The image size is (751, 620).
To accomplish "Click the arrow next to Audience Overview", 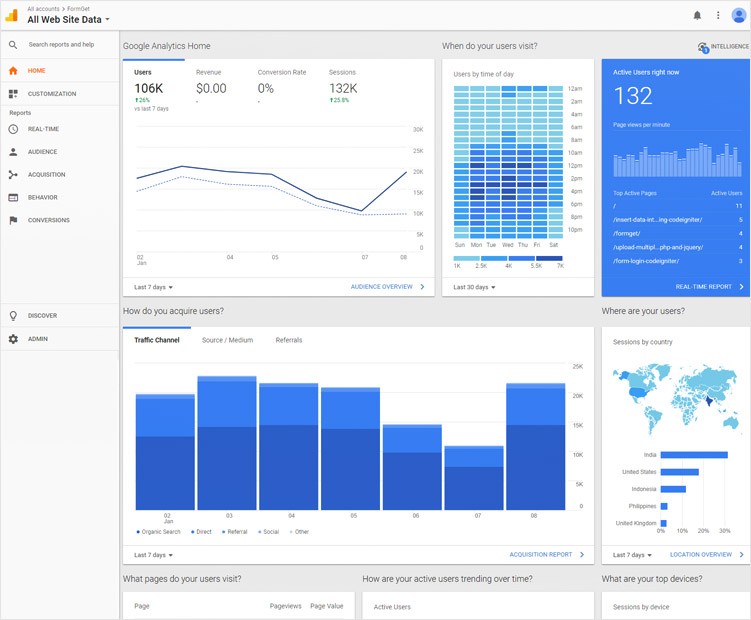I will point(422,287).
